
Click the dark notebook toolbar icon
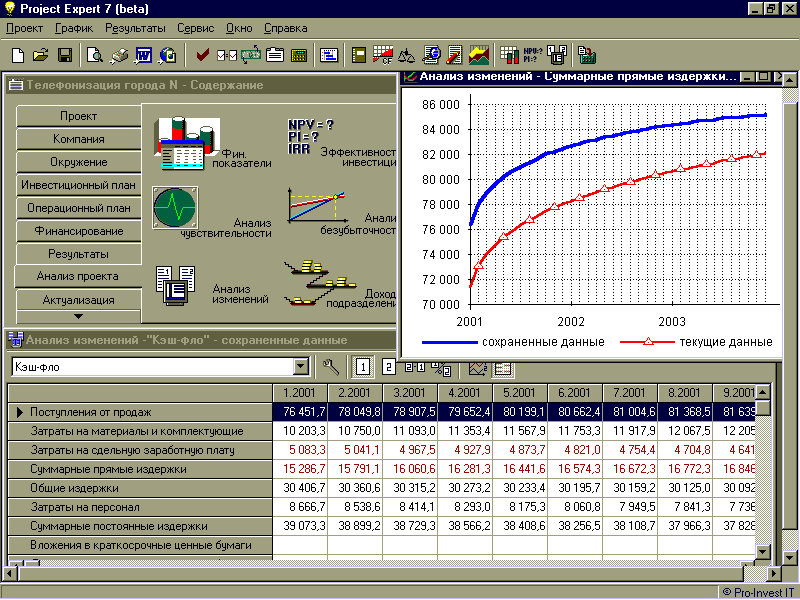[x=359, y=55]
